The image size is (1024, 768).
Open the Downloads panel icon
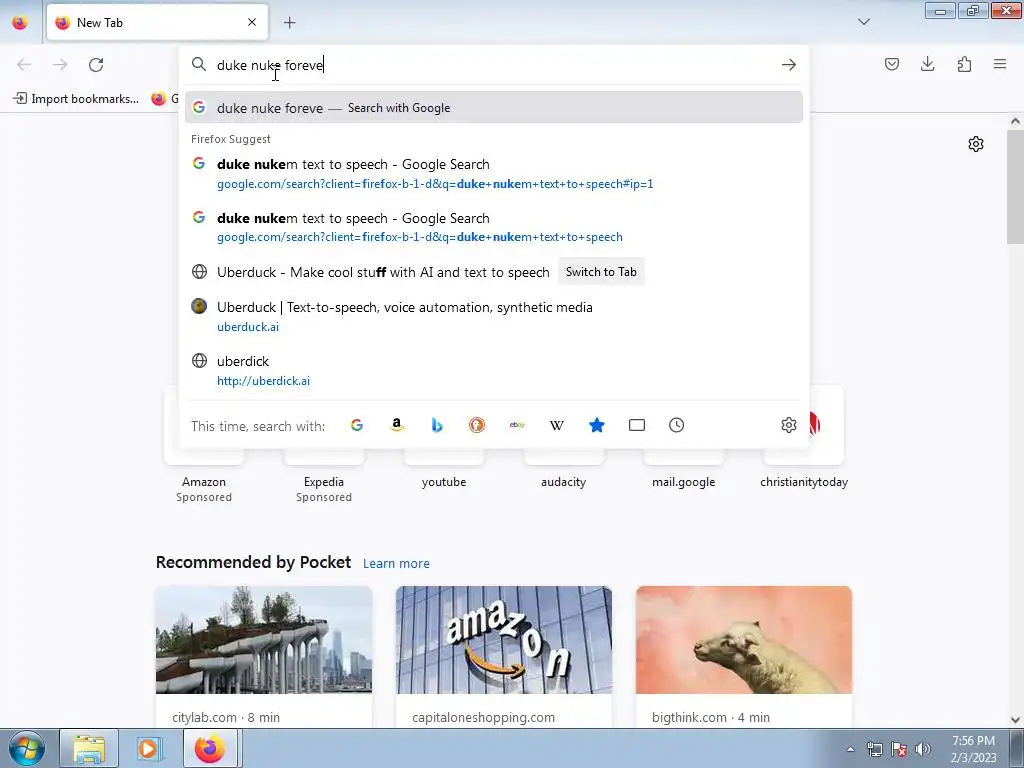point(927,64)
